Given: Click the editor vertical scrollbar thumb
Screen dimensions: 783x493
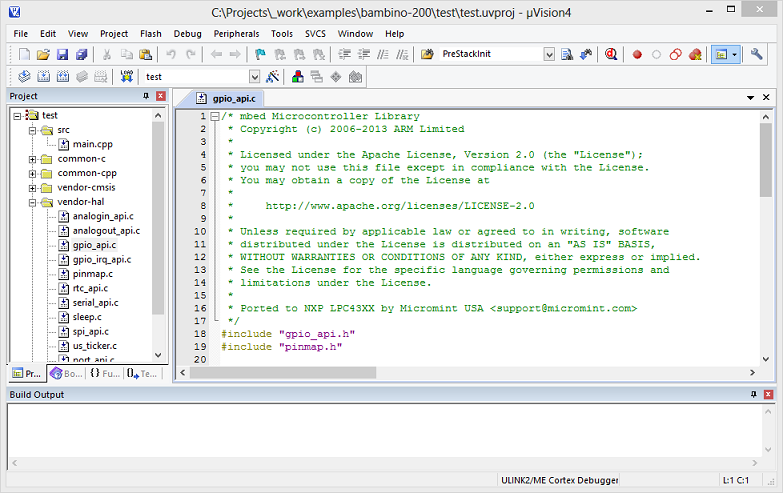Looking at the screenshot, I should [766, 160].
